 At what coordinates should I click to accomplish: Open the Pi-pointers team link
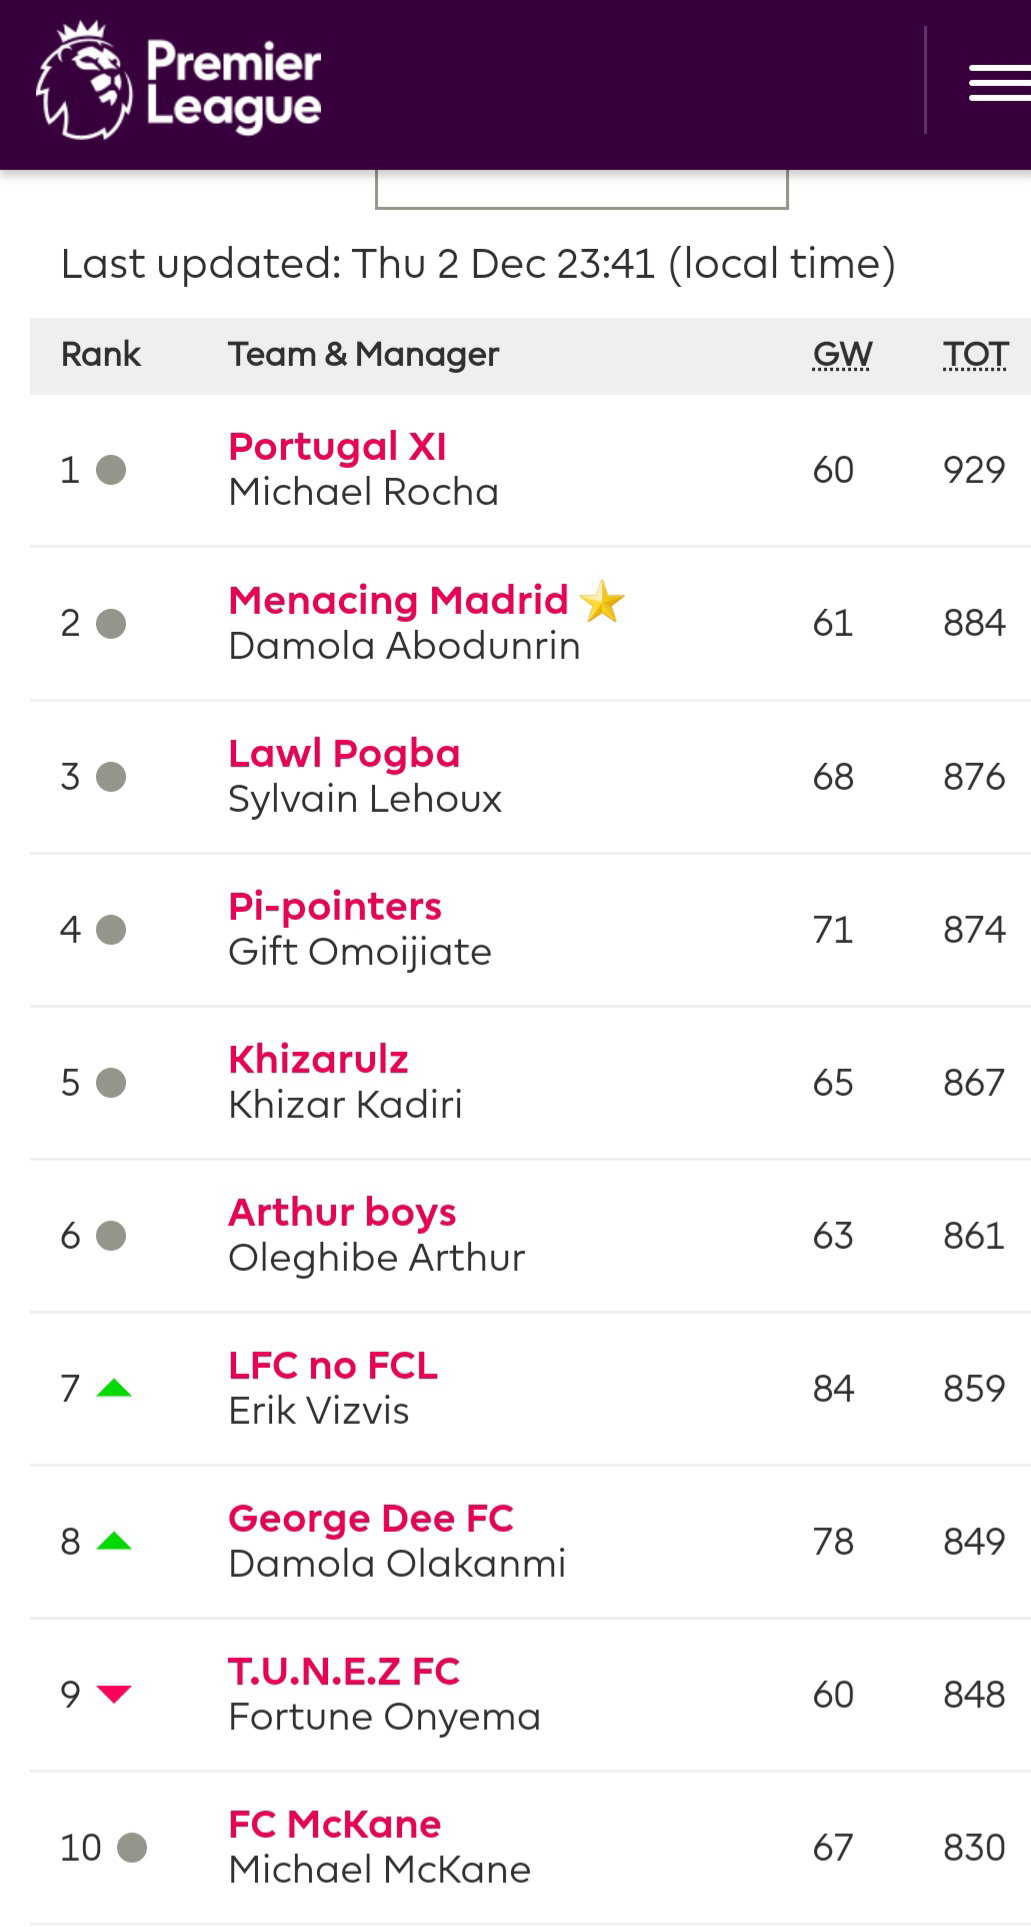coord(335,906)
